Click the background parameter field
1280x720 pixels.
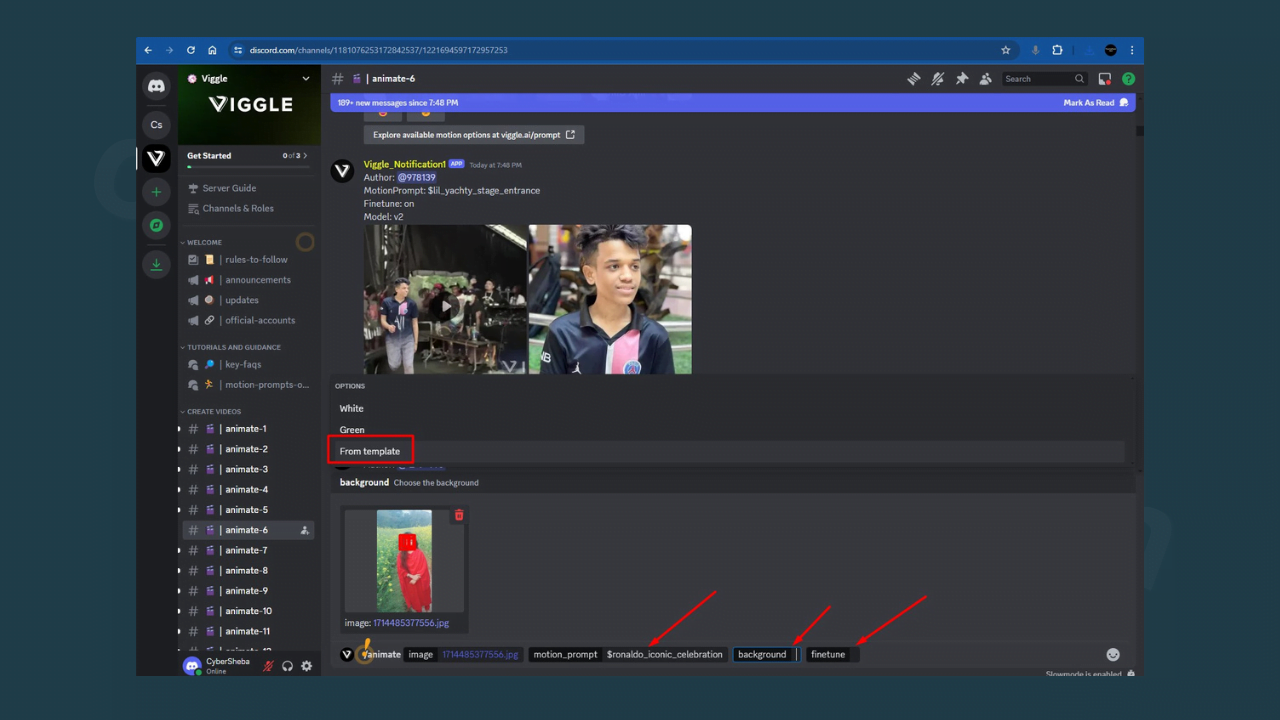click(767, 655)
